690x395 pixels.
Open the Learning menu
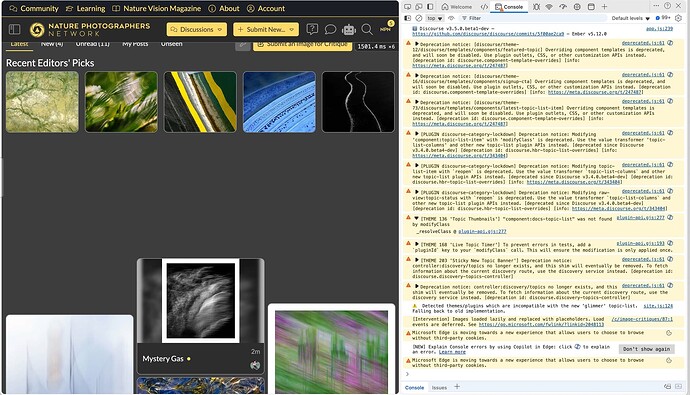click(x=85, y=8)
